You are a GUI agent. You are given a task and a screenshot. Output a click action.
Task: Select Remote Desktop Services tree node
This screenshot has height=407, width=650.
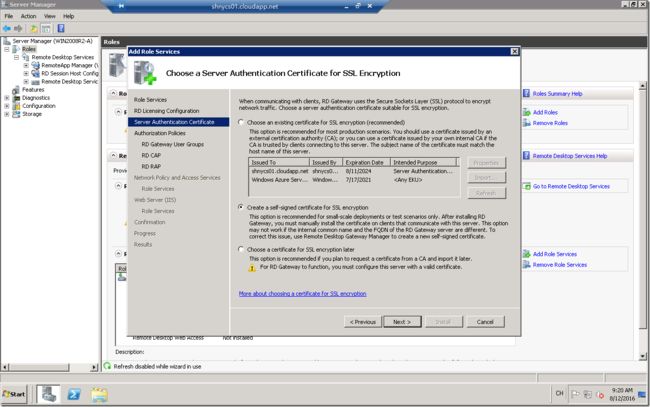pos(63,57)
